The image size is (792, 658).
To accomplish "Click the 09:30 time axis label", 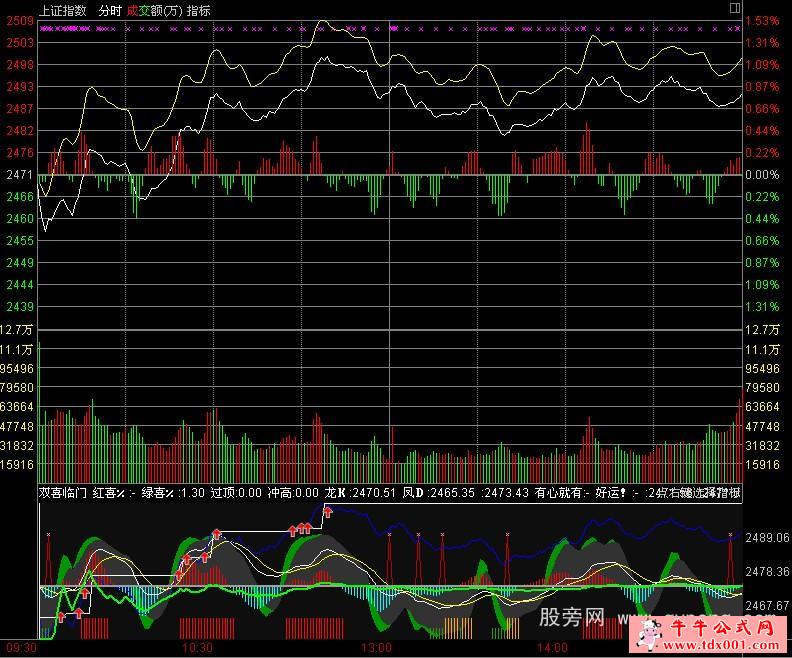I will coord(21,648).
